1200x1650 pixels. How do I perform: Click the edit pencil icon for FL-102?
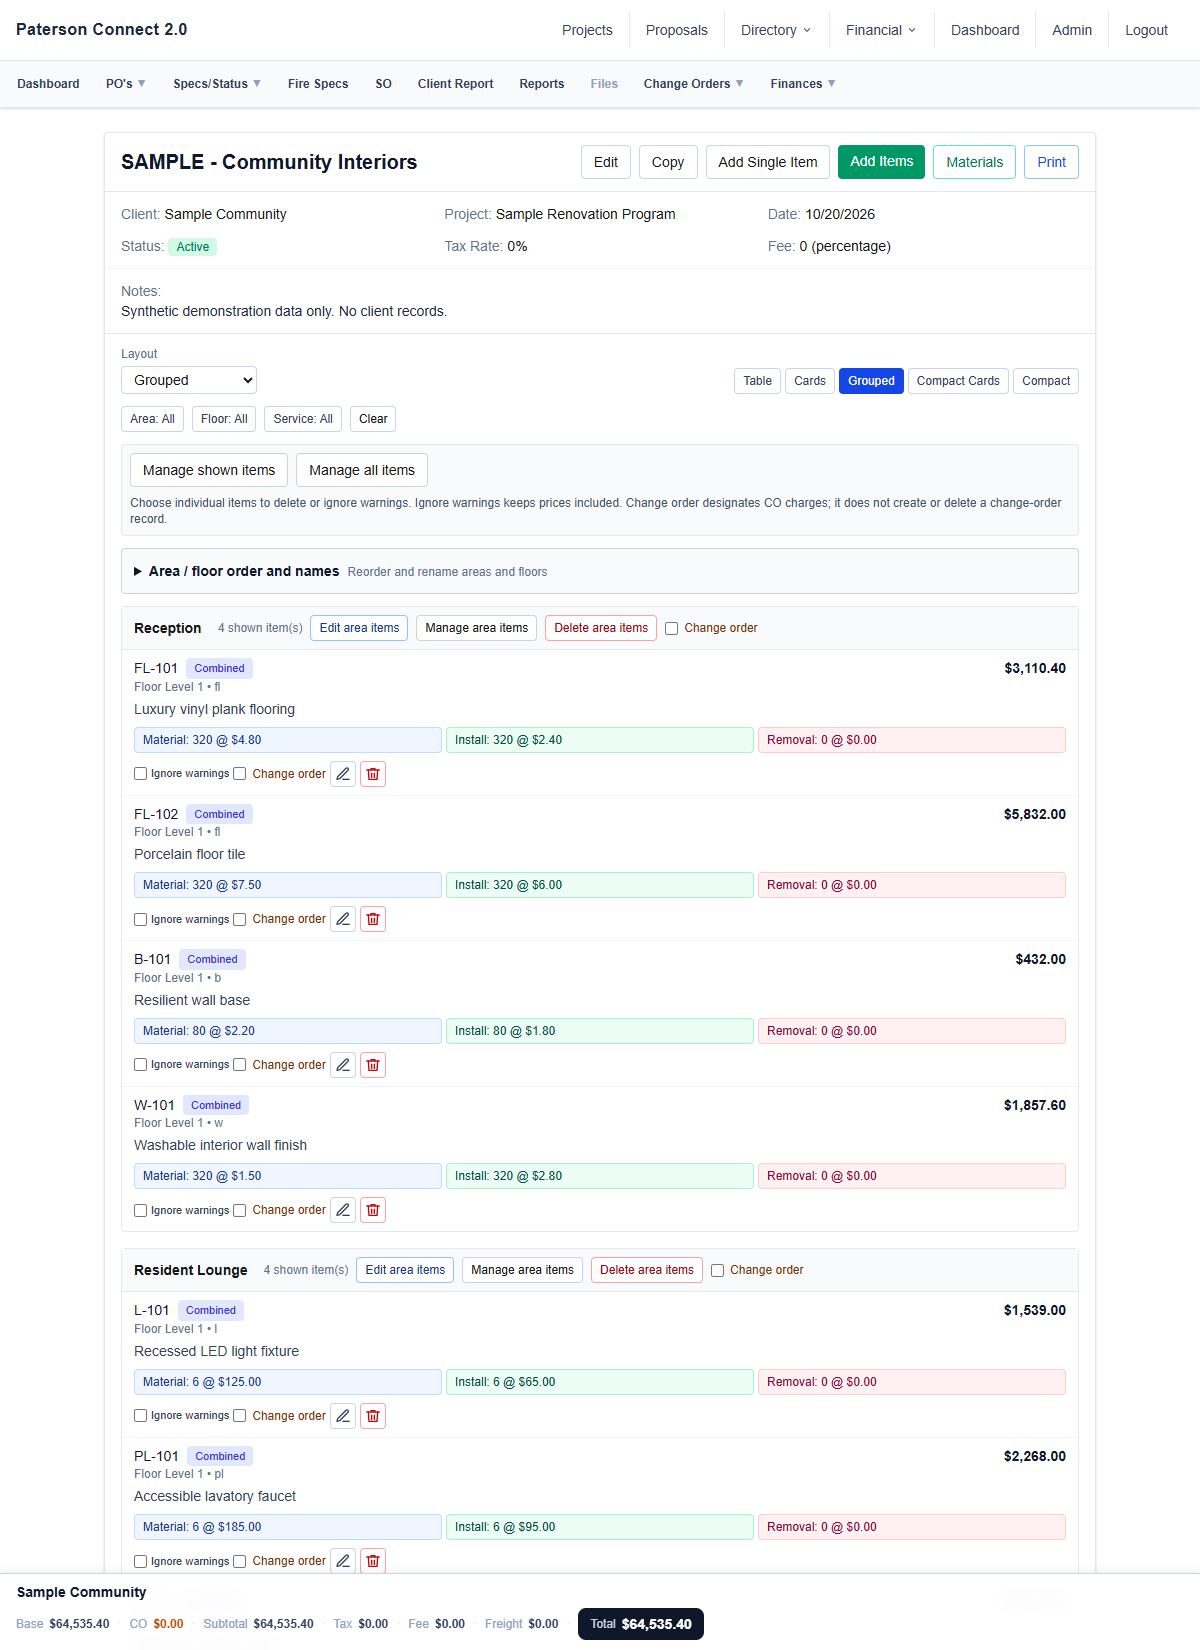[343, 919]
